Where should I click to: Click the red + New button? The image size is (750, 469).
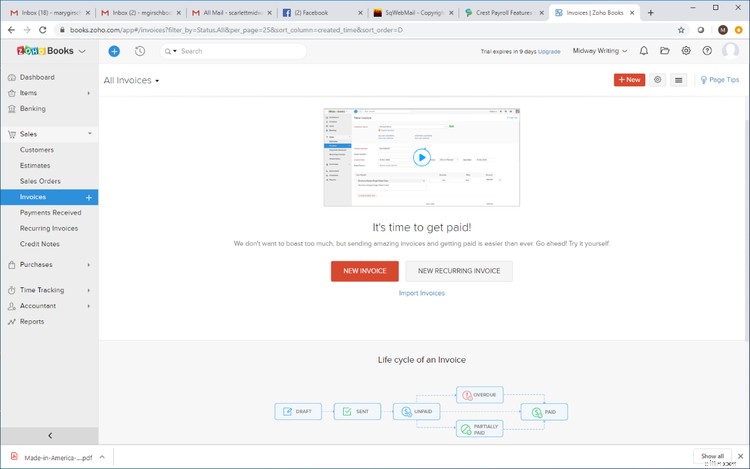629,80
